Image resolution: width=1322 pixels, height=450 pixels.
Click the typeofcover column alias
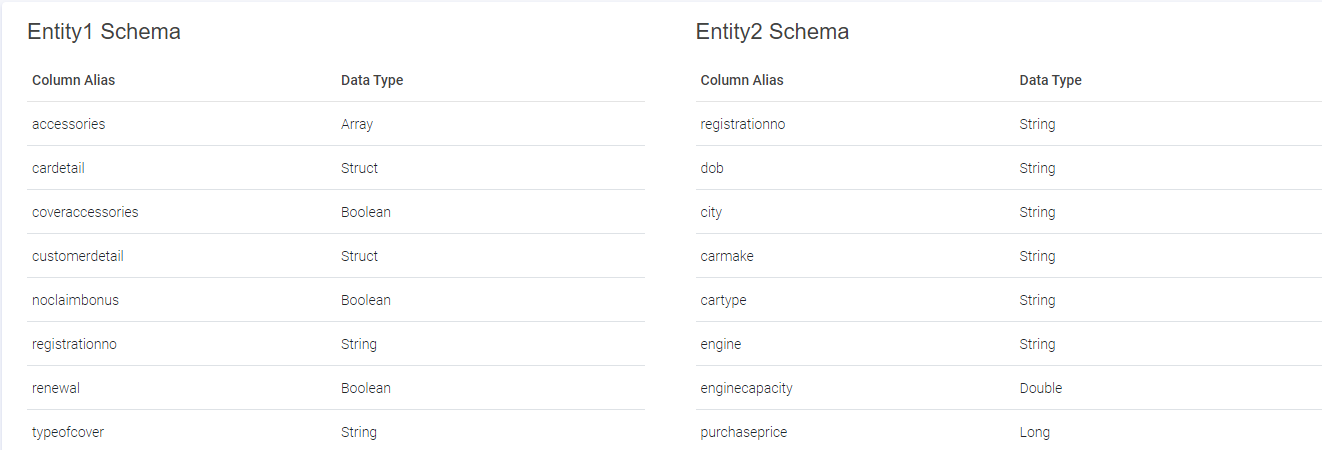(68, 432)
